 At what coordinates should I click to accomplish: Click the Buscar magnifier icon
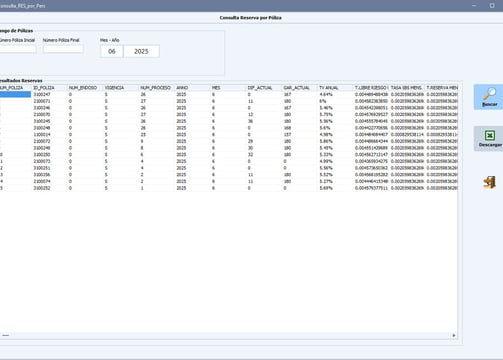click(489, 94)
